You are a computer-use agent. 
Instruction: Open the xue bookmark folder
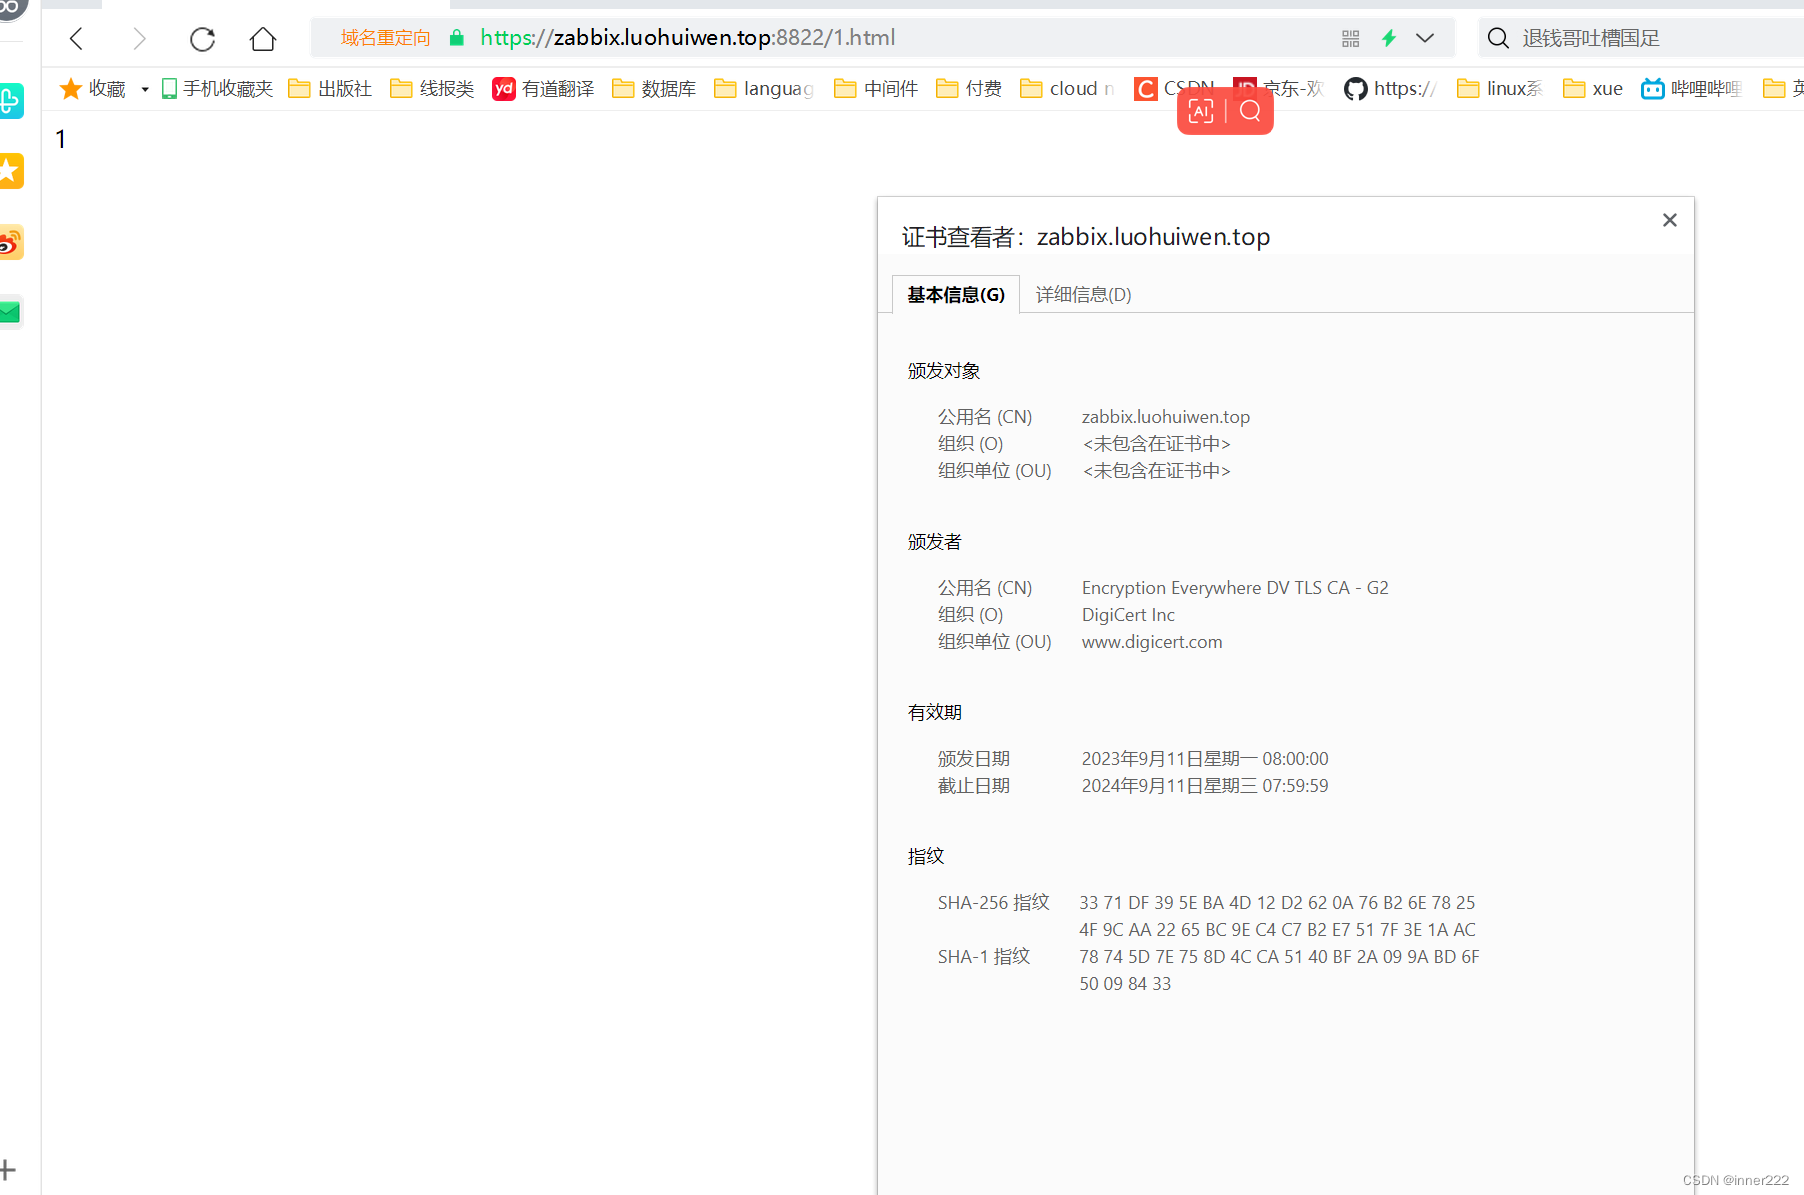click(x=1593, y=89)
